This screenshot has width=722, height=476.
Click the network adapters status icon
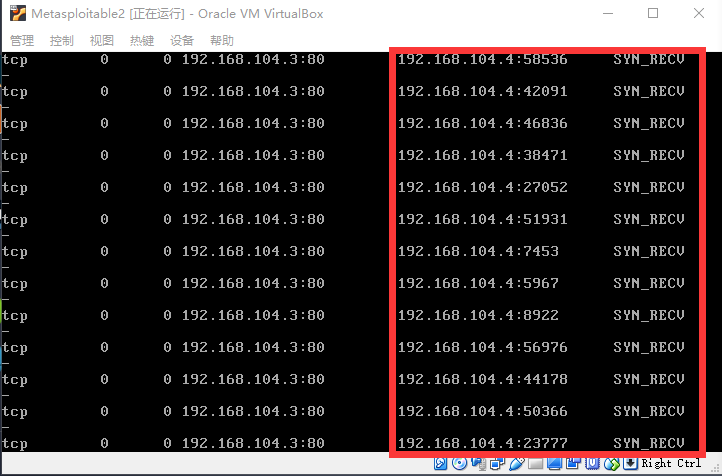498,464
